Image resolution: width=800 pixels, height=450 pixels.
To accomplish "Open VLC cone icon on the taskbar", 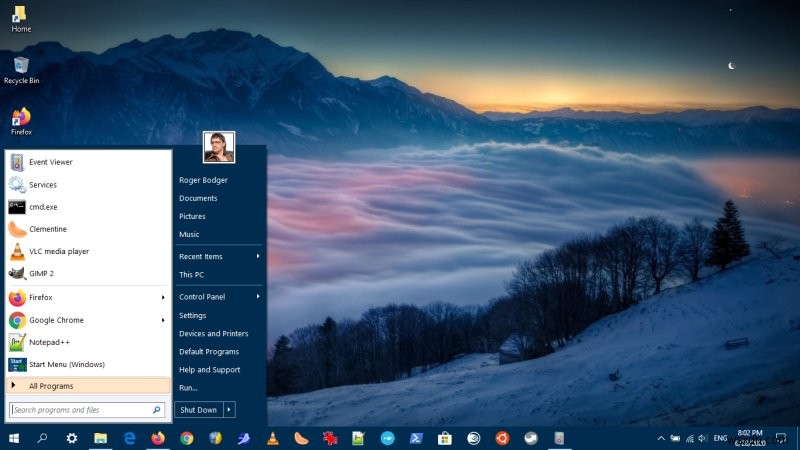I will [273, 438].
